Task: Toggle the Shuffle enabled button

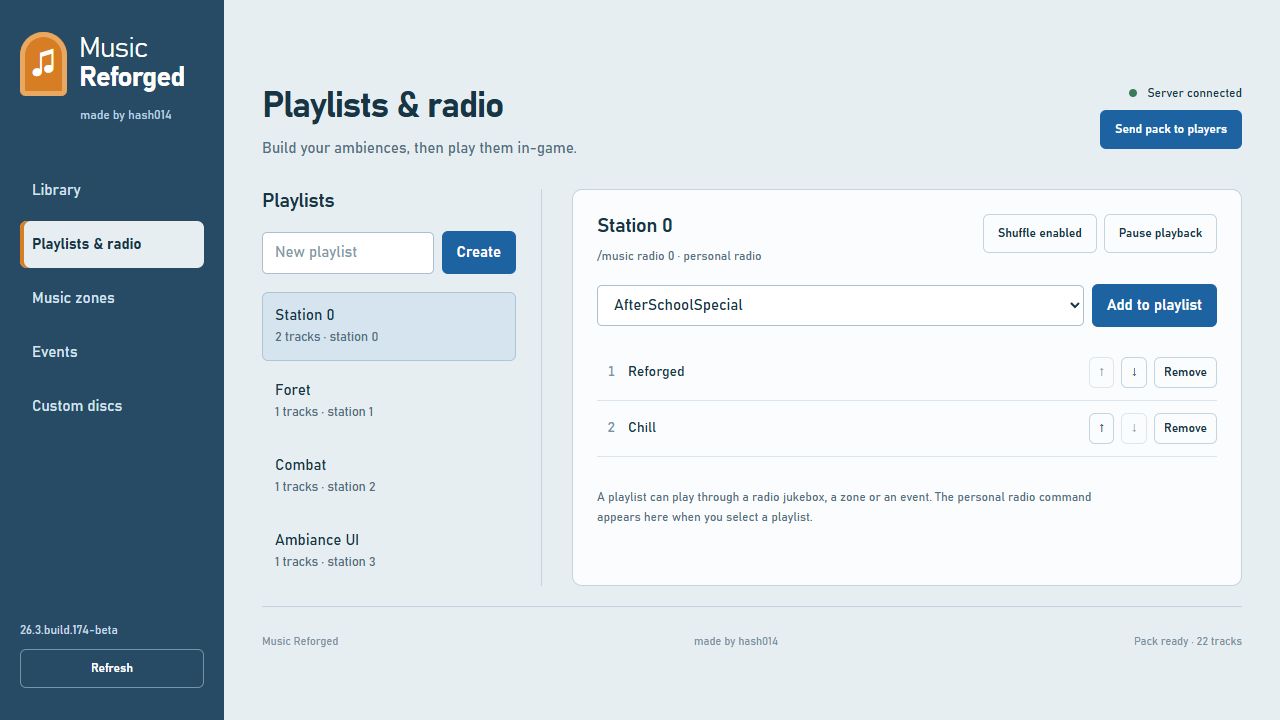Action: 1040,233
